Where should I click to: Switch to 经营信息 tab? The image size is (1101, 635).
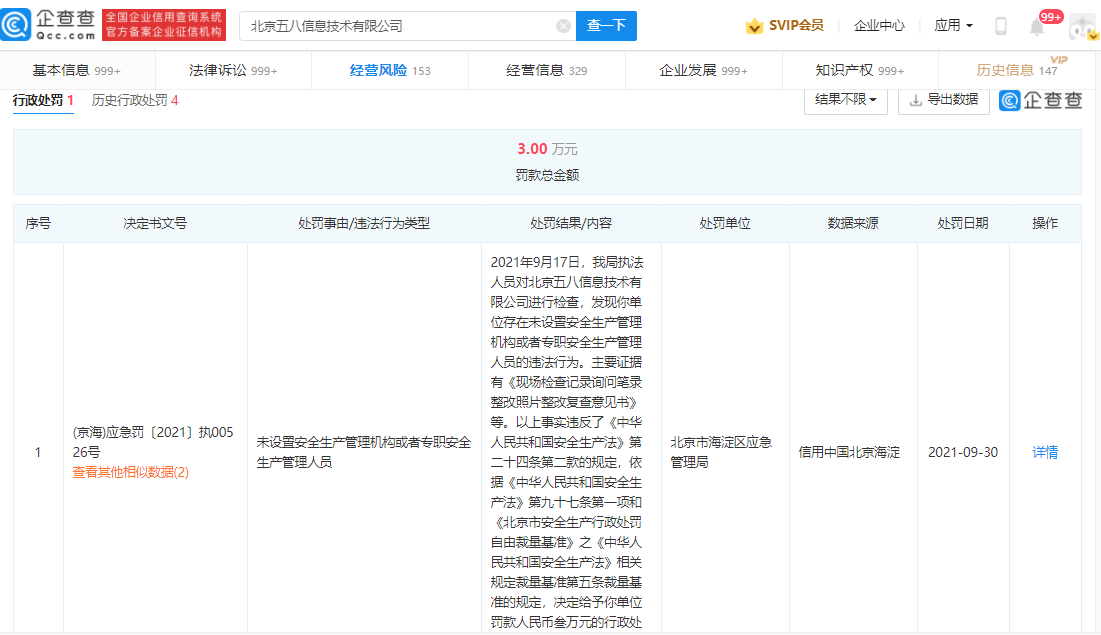(x=546, y=70)
